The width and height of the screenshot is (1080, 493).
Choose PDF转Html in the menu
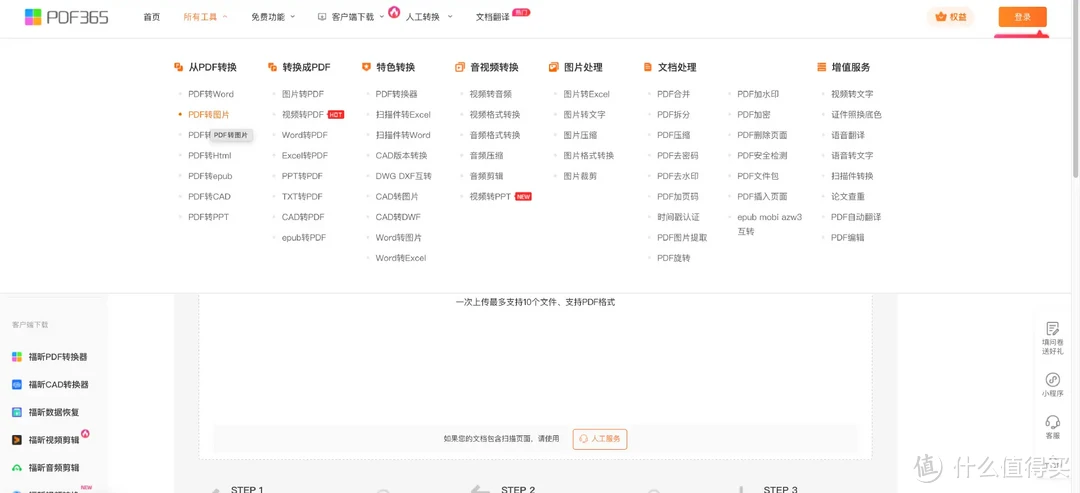[x=209, y=156]
